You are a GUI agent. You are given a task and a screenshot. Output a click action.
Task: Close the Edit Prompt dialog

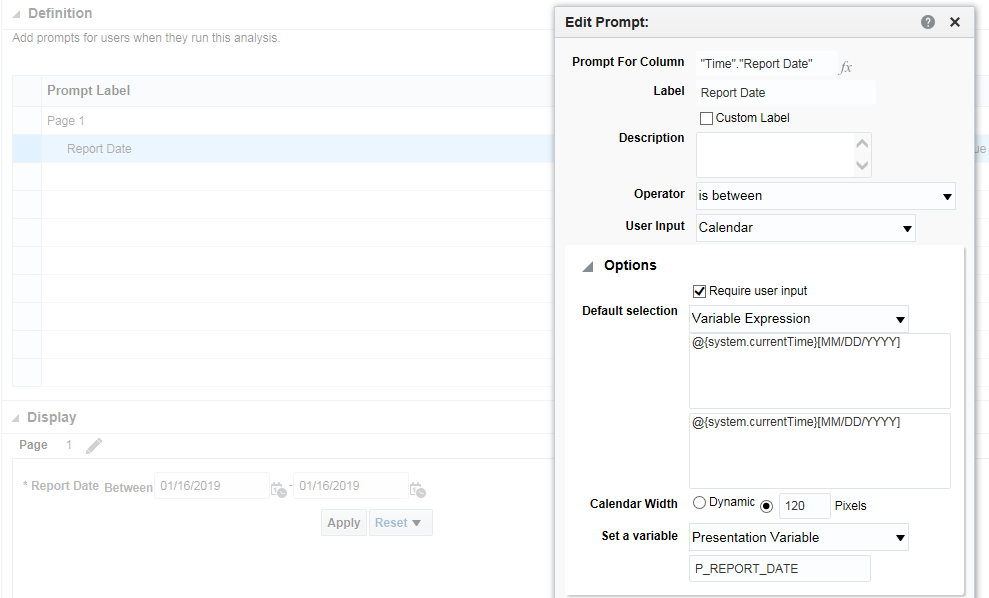[x=955, y=21]
